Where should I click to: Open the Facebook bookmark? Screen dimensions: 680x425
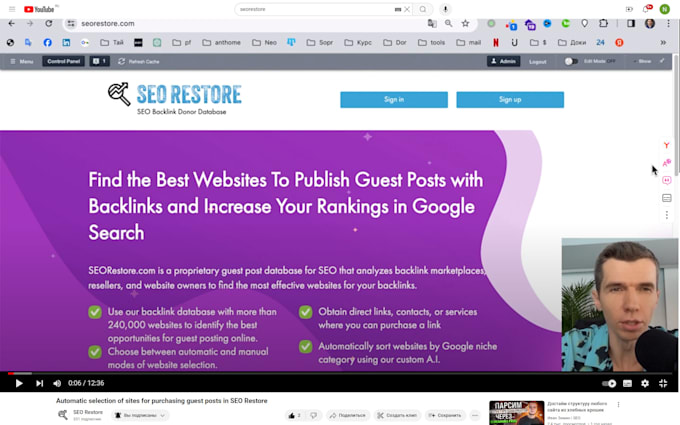coord(47,42)
